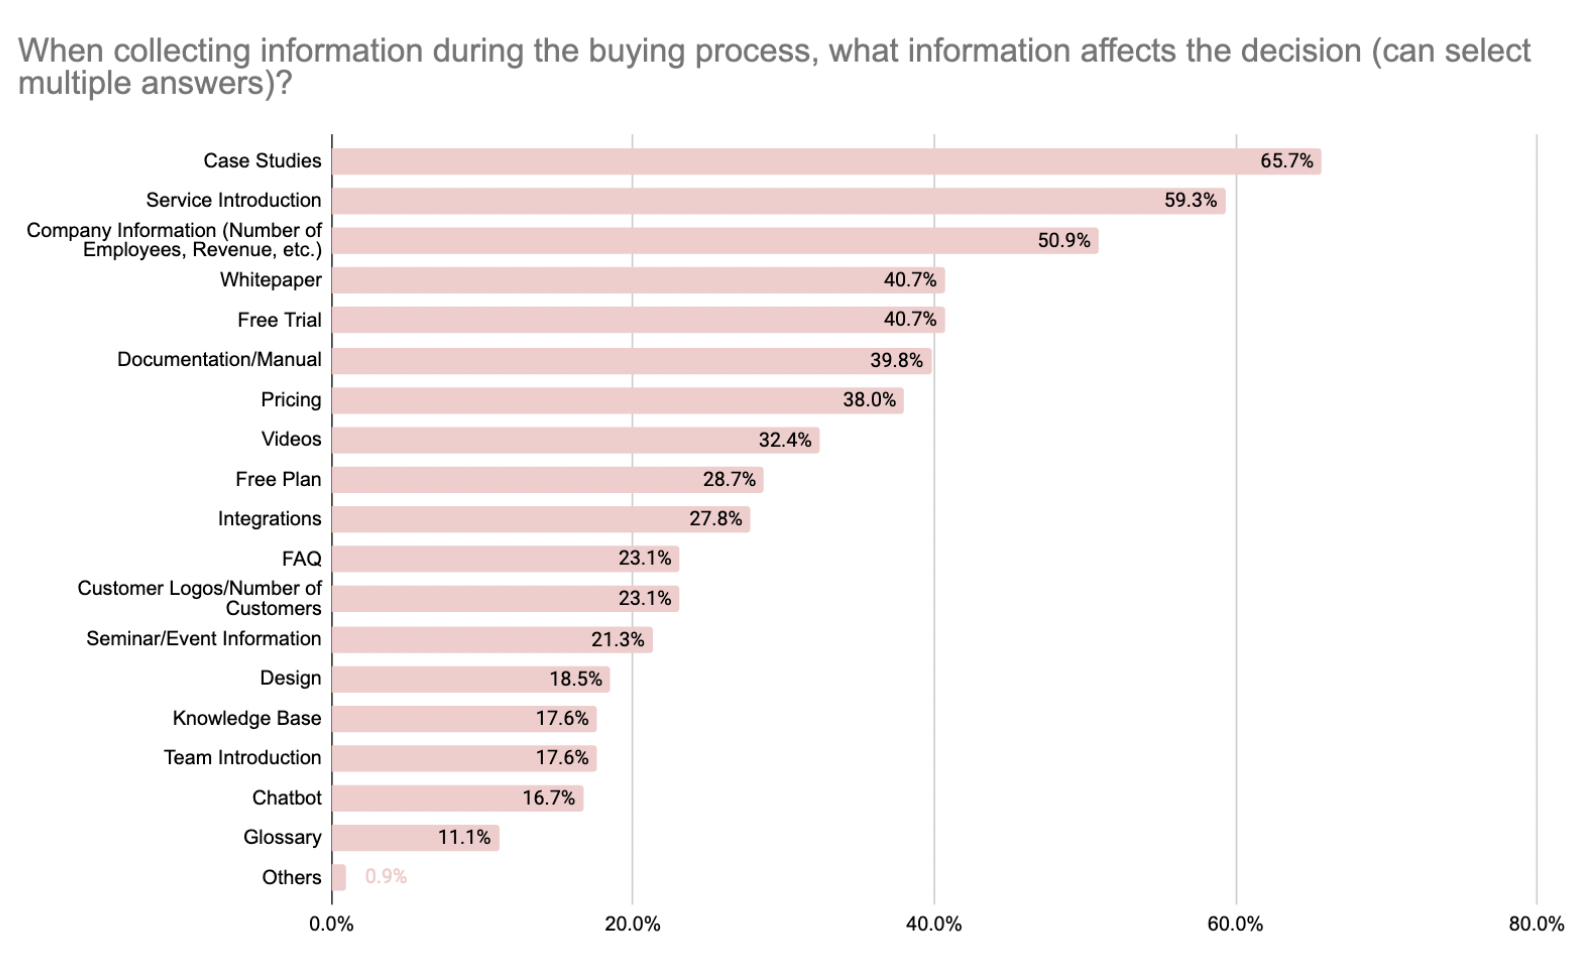Click the small Others bar
This screenshot has width=1578, height=974.
[x=339, y=877]
